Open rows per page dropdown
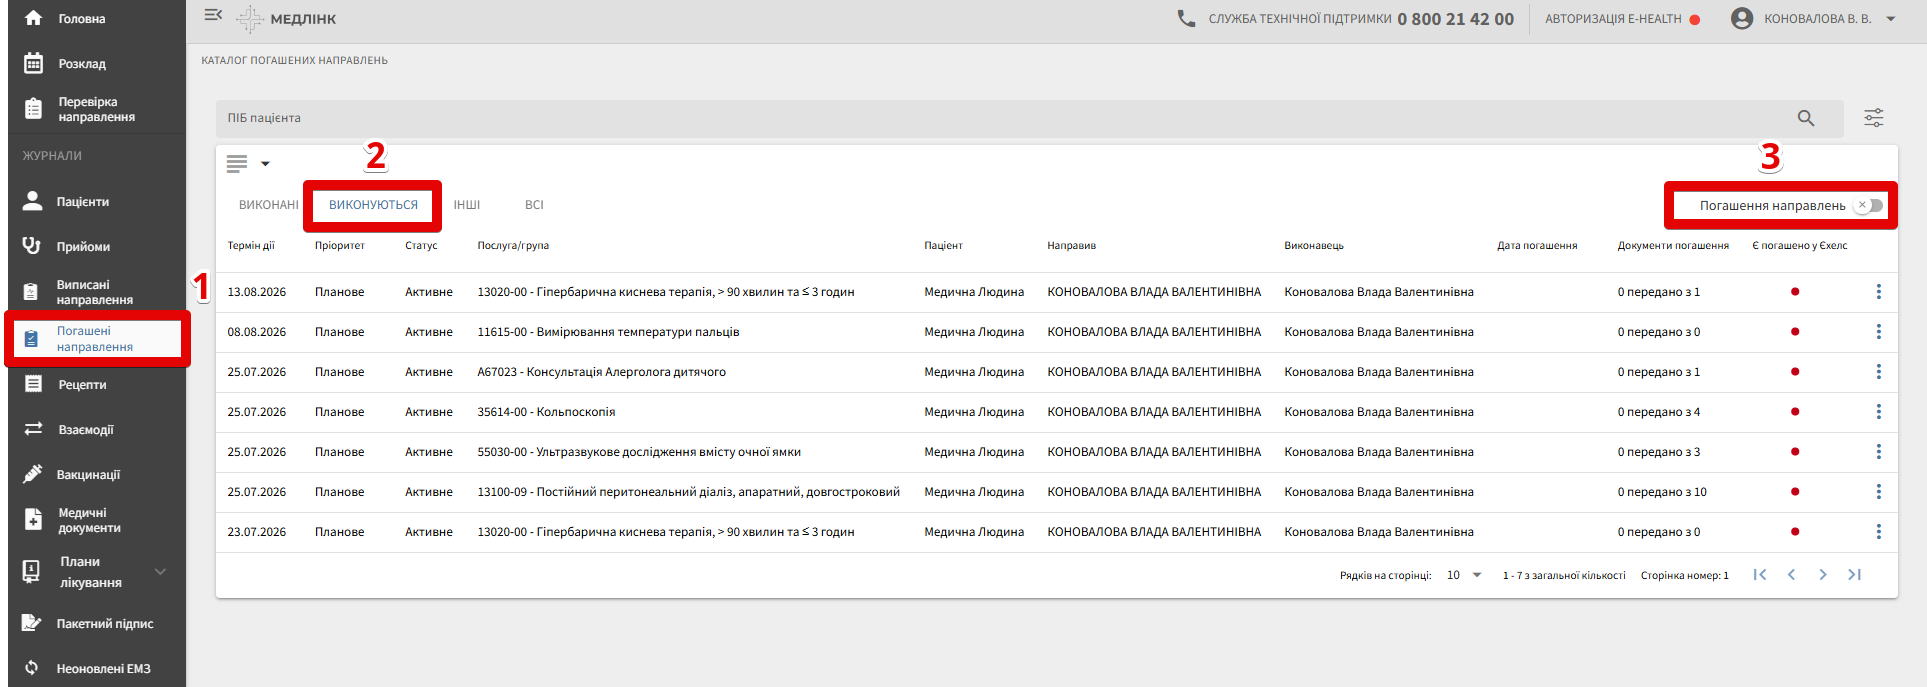Image resolution: width=1927 pixels, height=687 pixels. tap(1464, 575)
